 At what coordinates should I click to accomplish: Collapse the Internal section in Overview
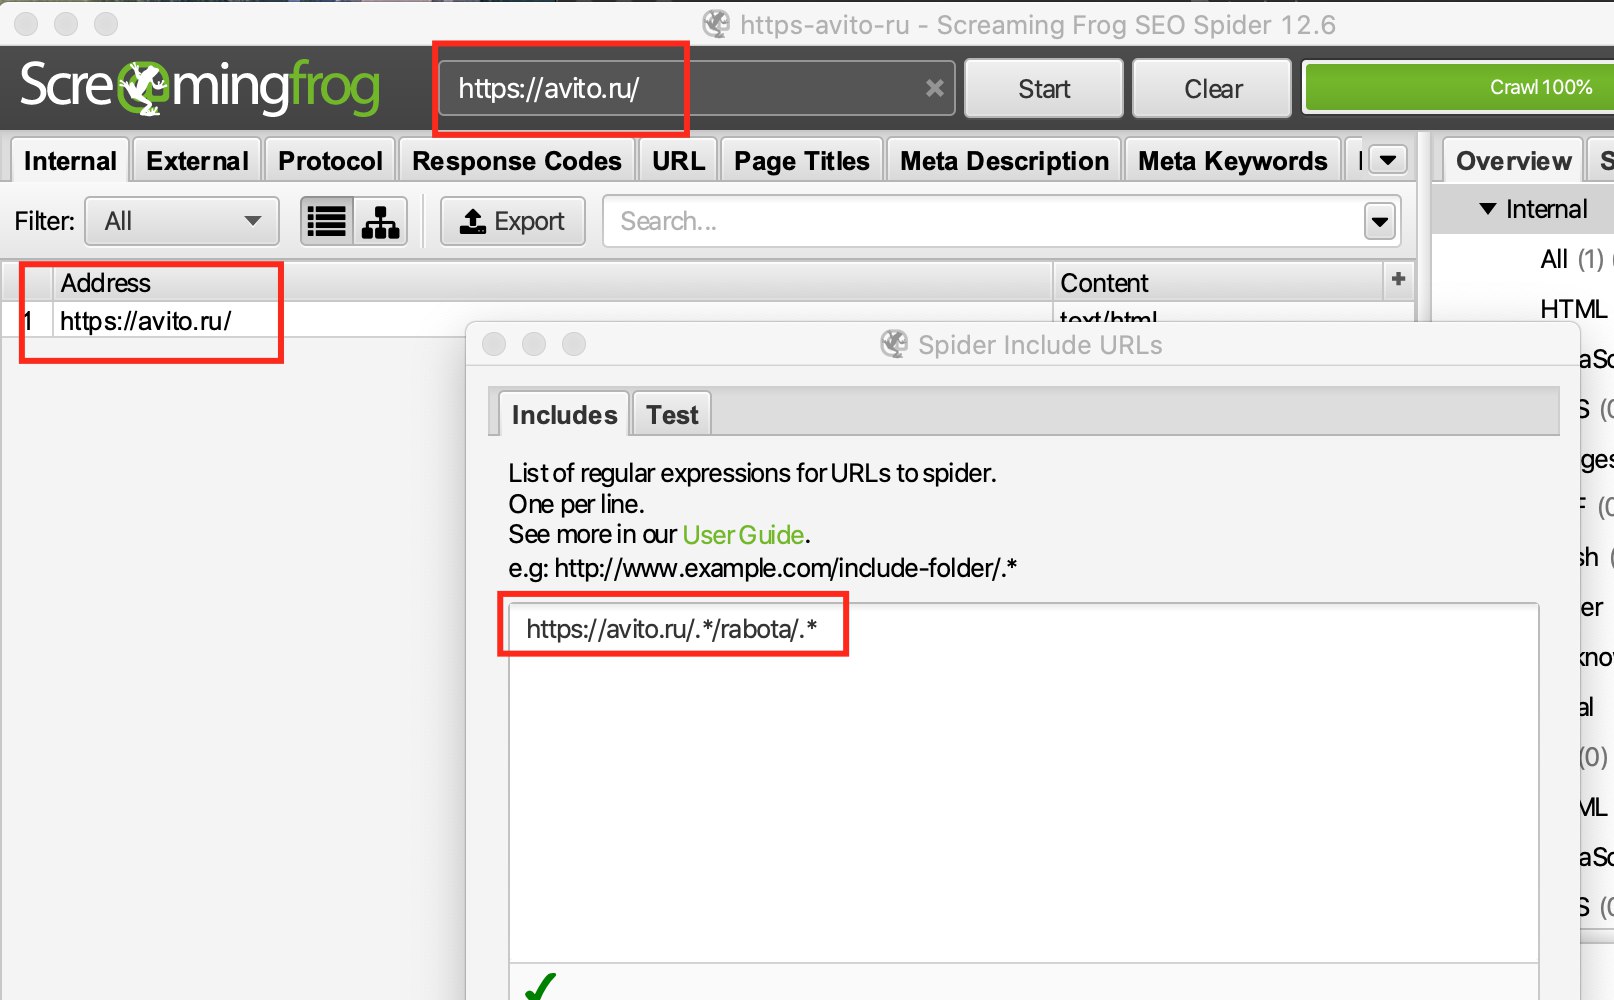(1488, 209)
